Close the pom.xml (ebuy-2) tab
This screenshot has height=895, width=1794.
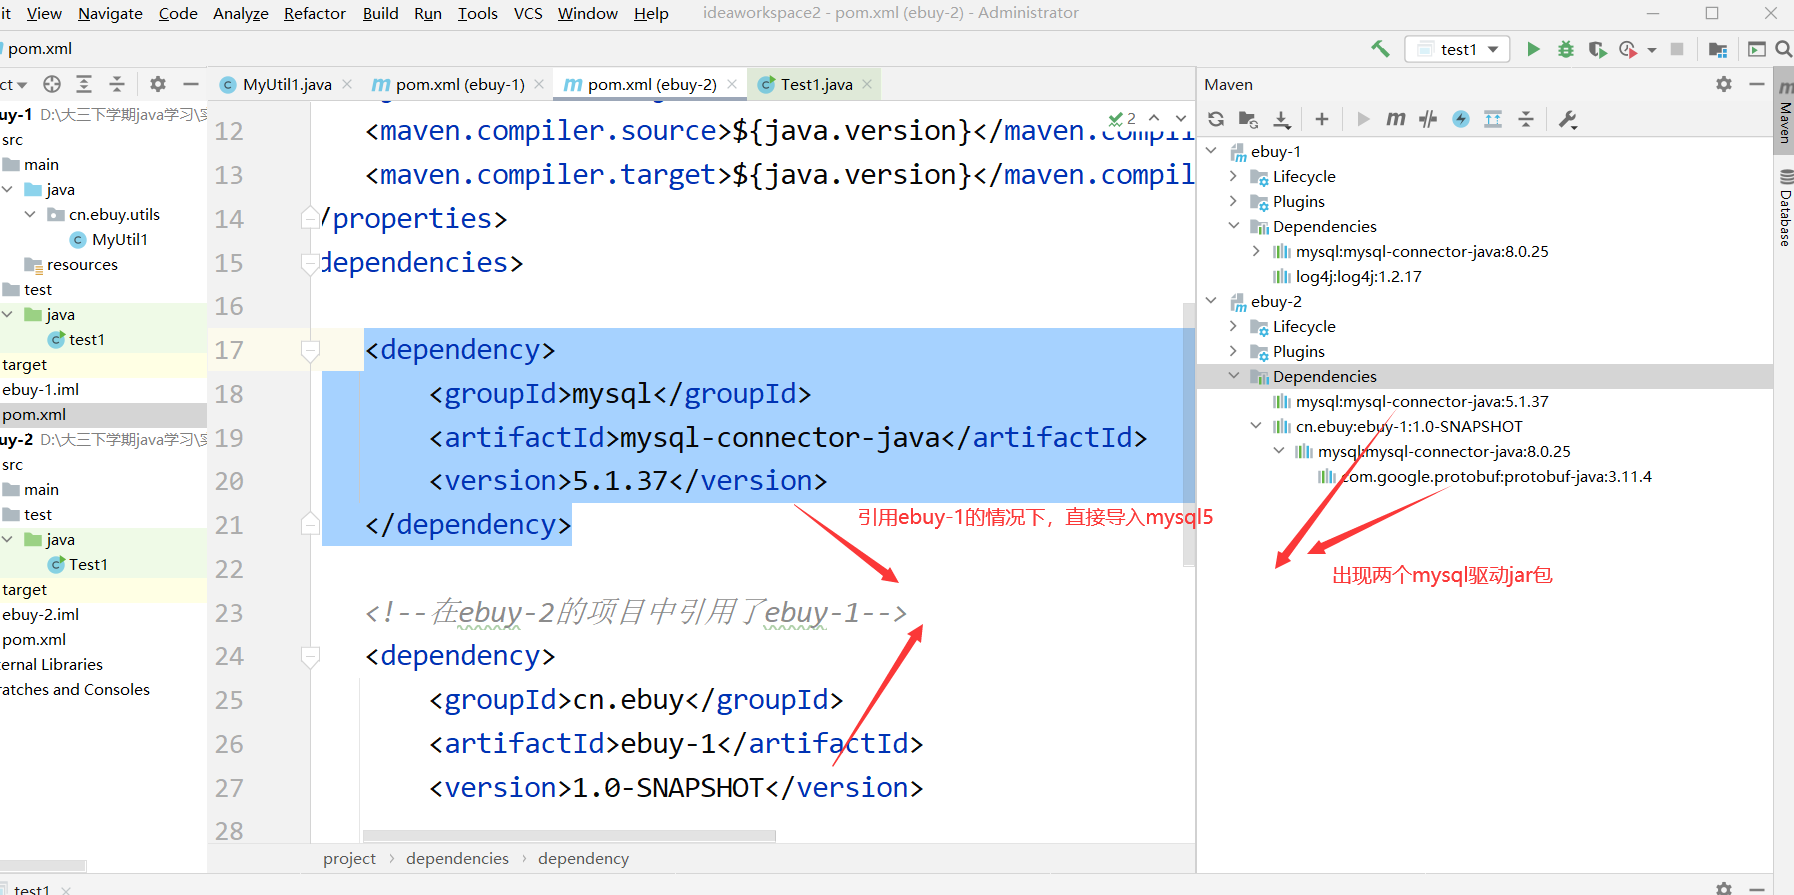coord(732,84)
